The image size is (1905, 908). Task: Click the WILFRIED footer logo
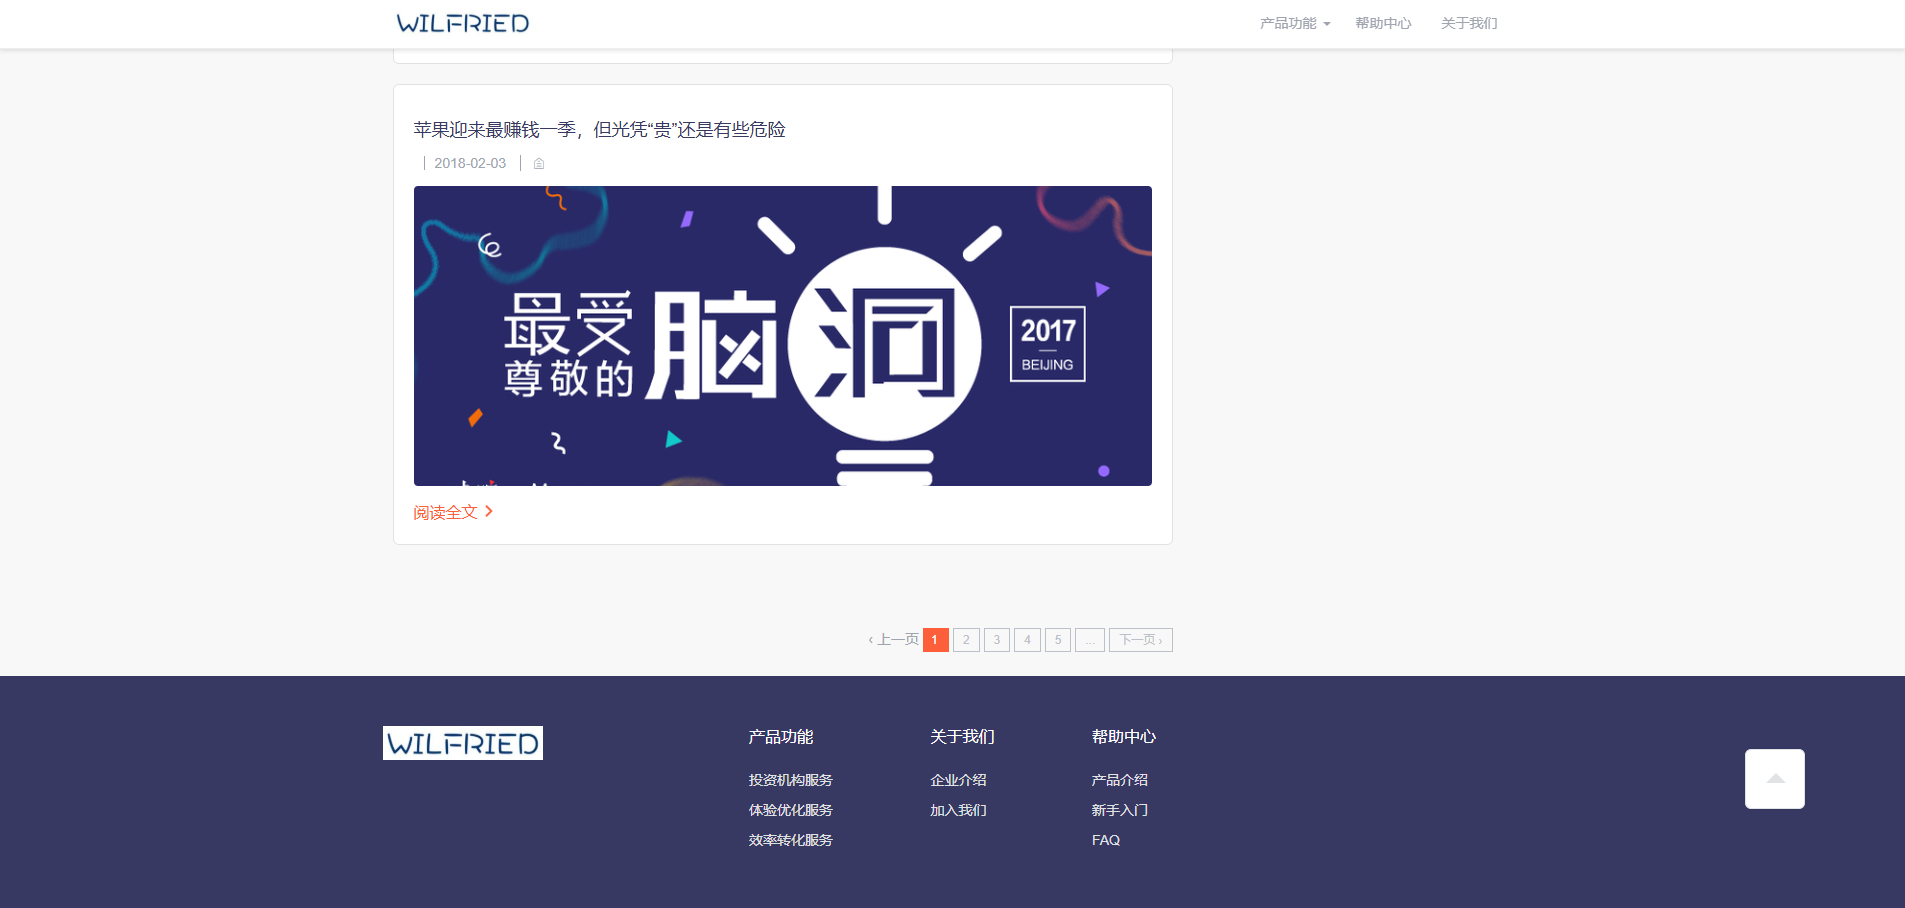point(462,743)
